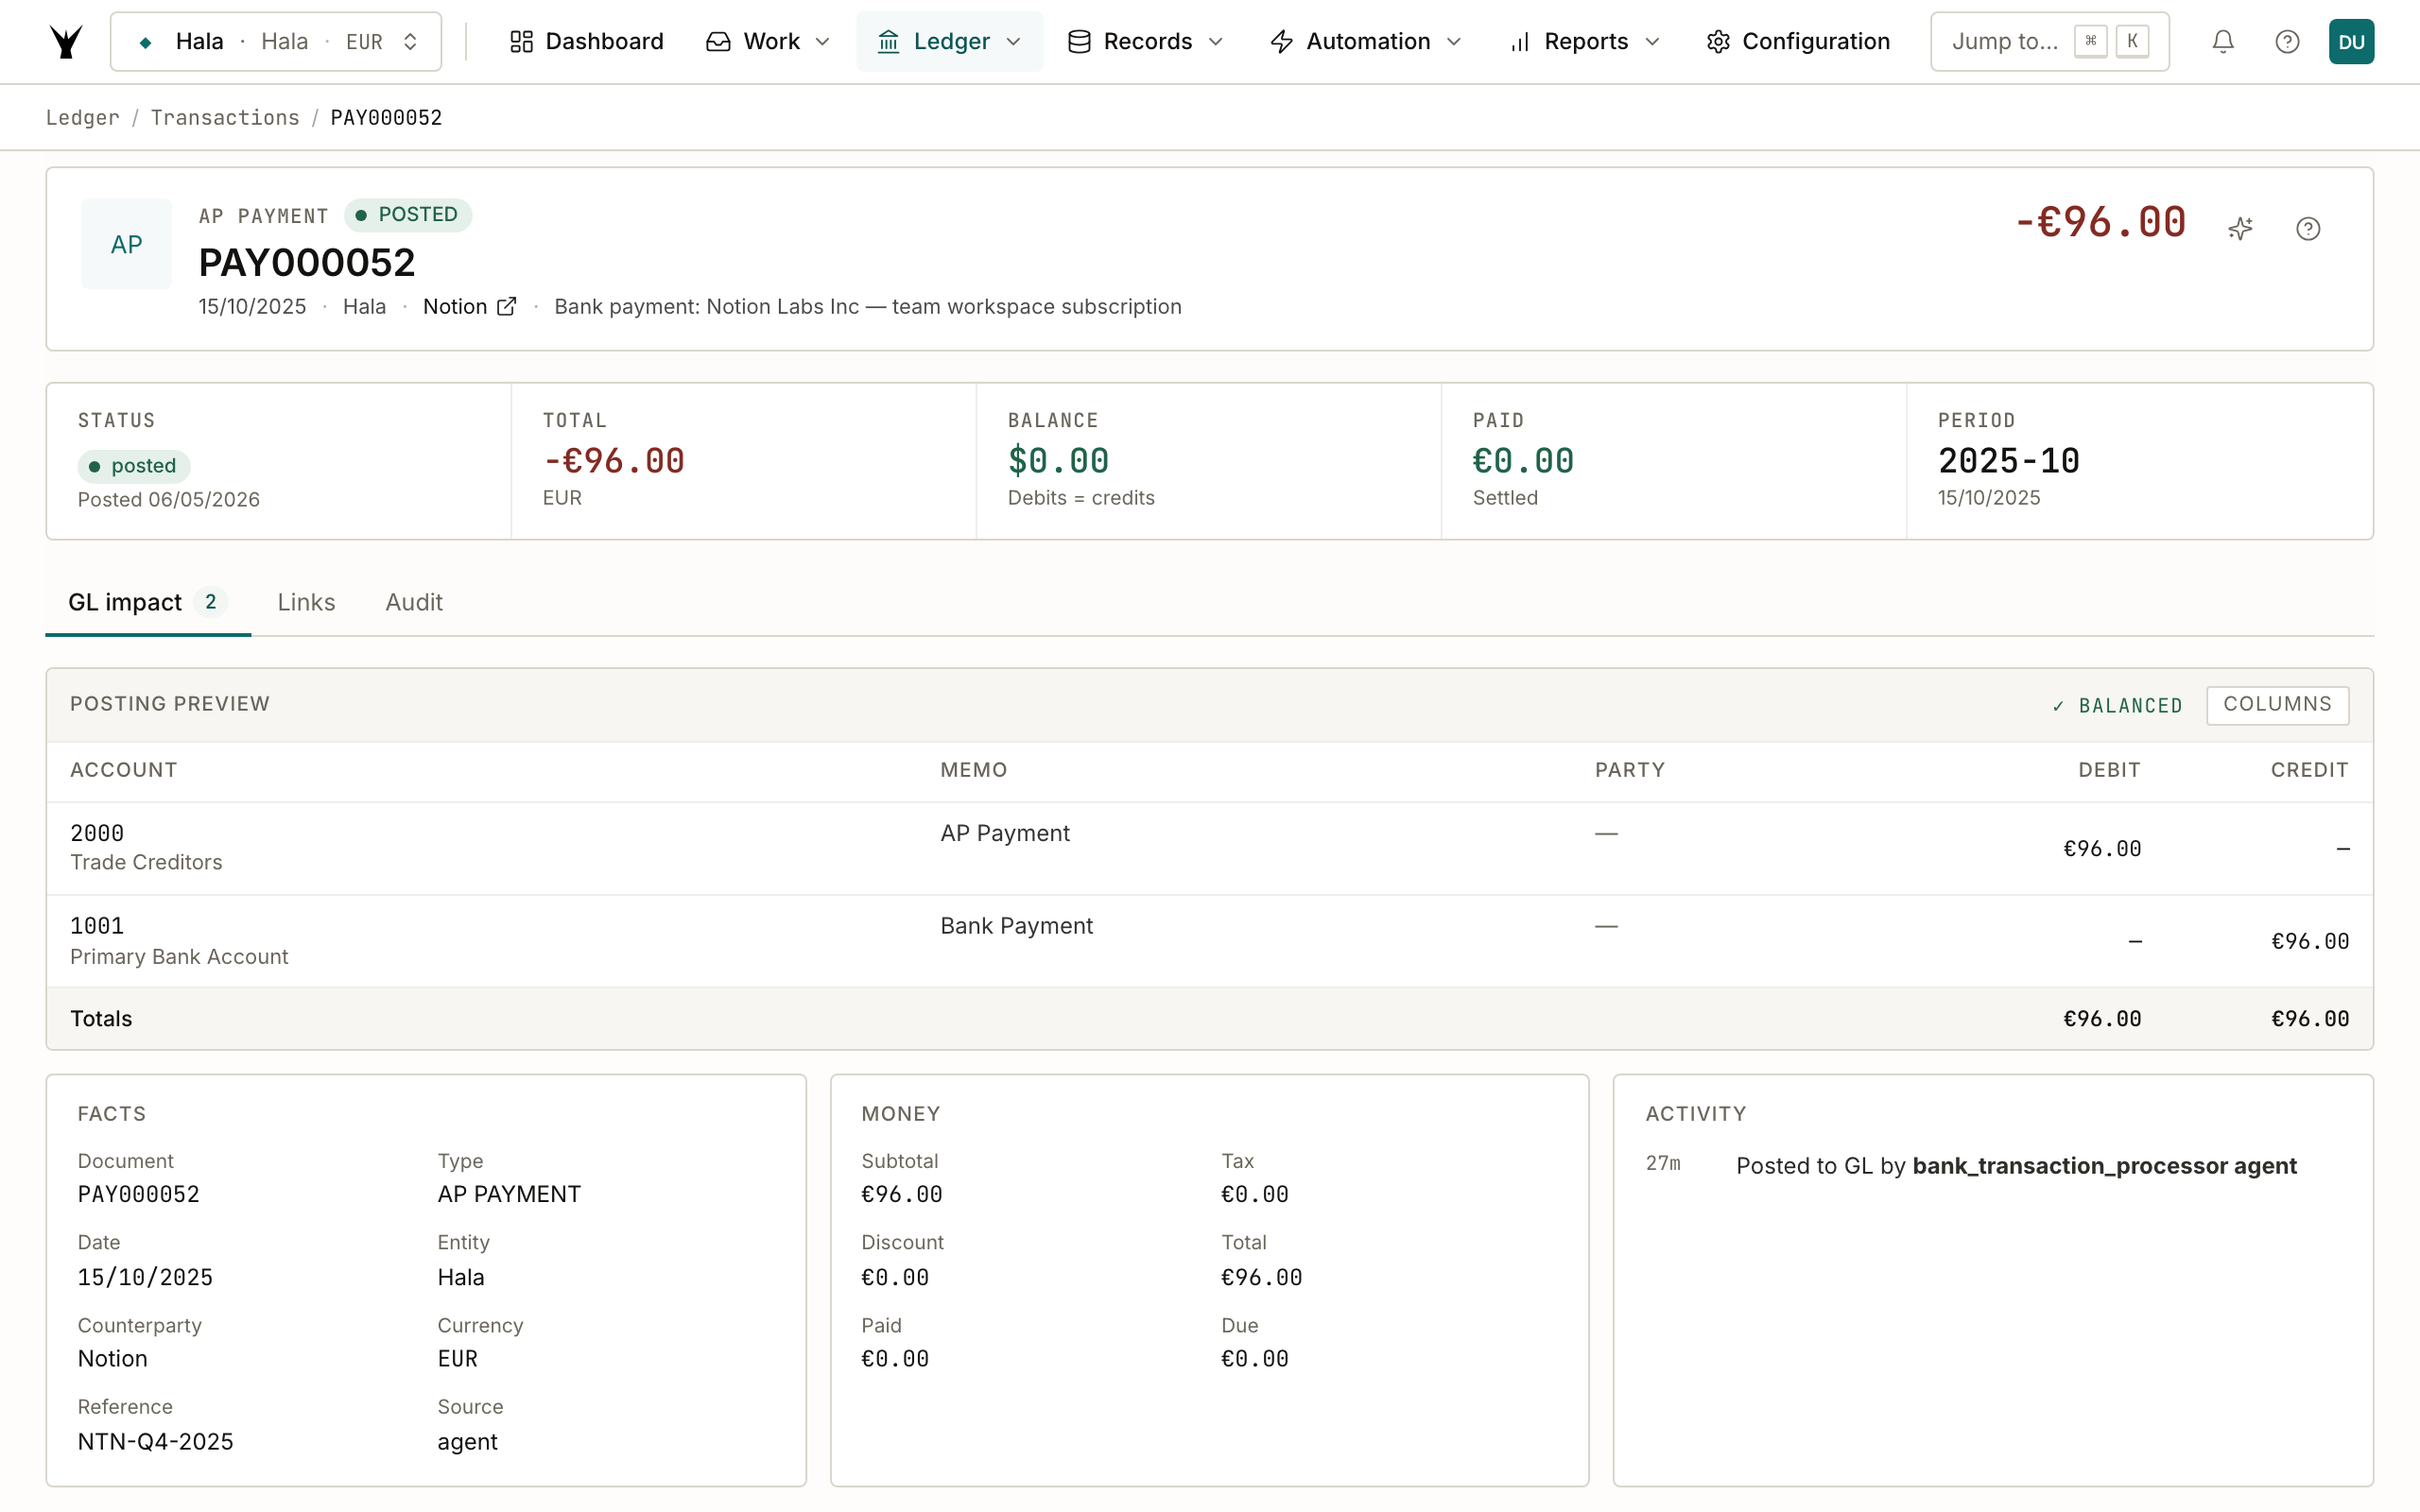Expand the Records menu
Viewport: 2420px width, 1512px height.
(1146, 42)
